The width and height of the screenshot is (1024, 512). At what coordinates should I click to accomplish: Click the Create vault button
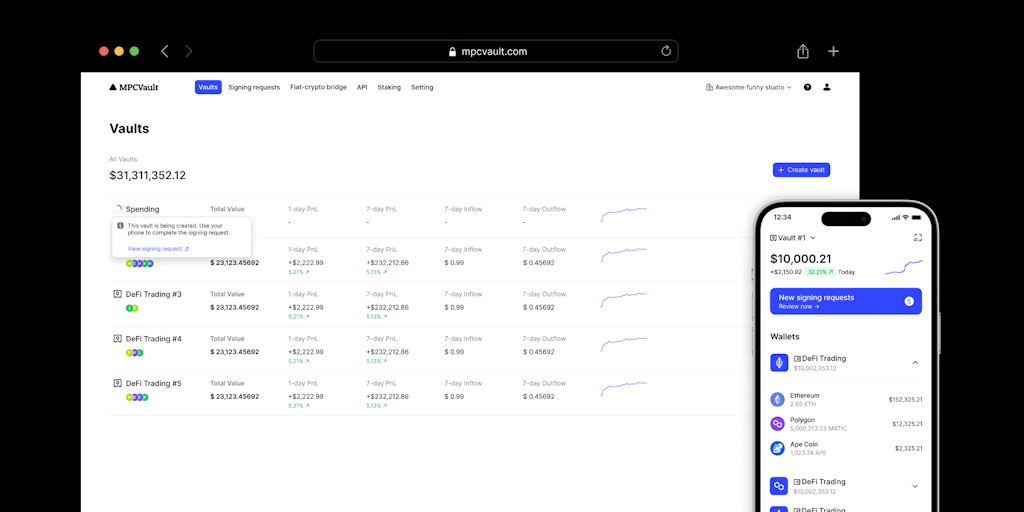pyautogui.click(x=801, y=170)
